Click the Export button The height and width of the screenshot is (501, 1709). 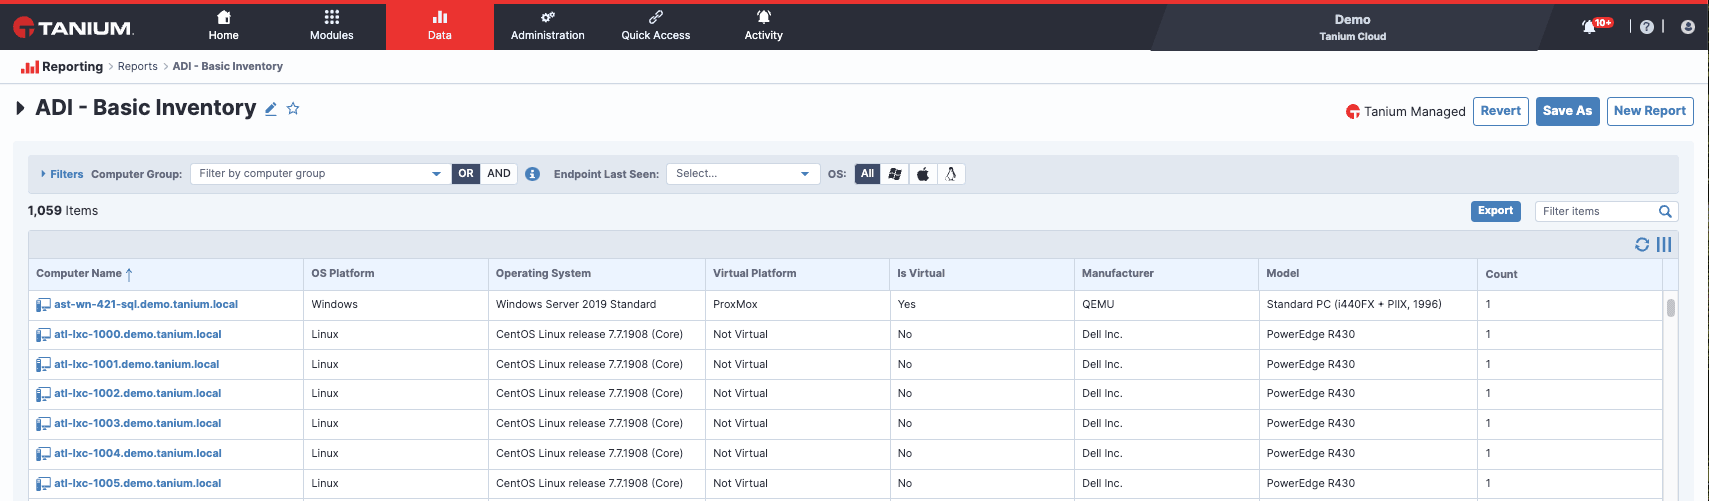(1496, 211)
